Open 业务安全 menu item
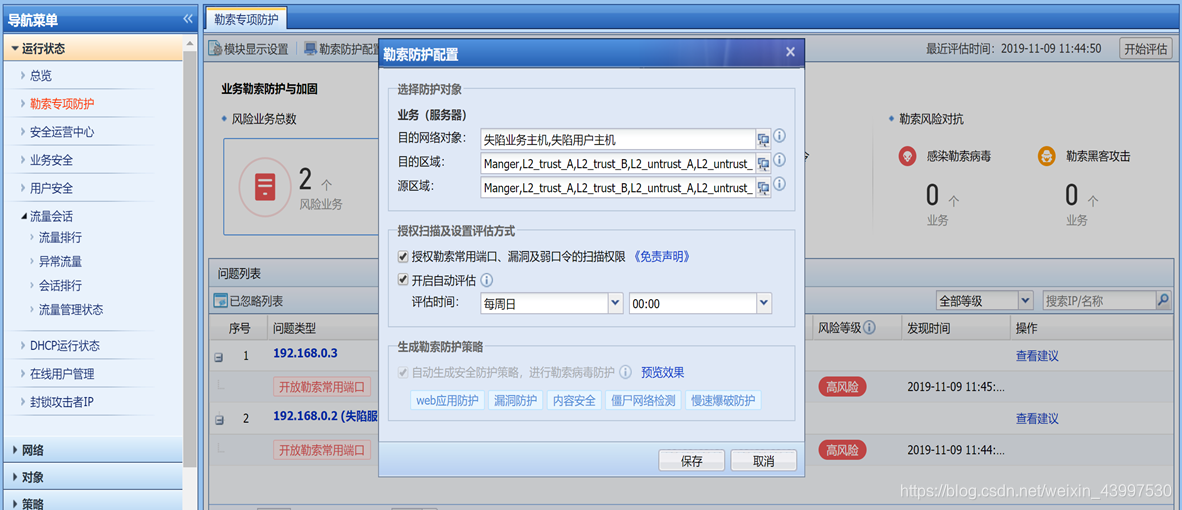1182x510 pixels. click(51, 160)
